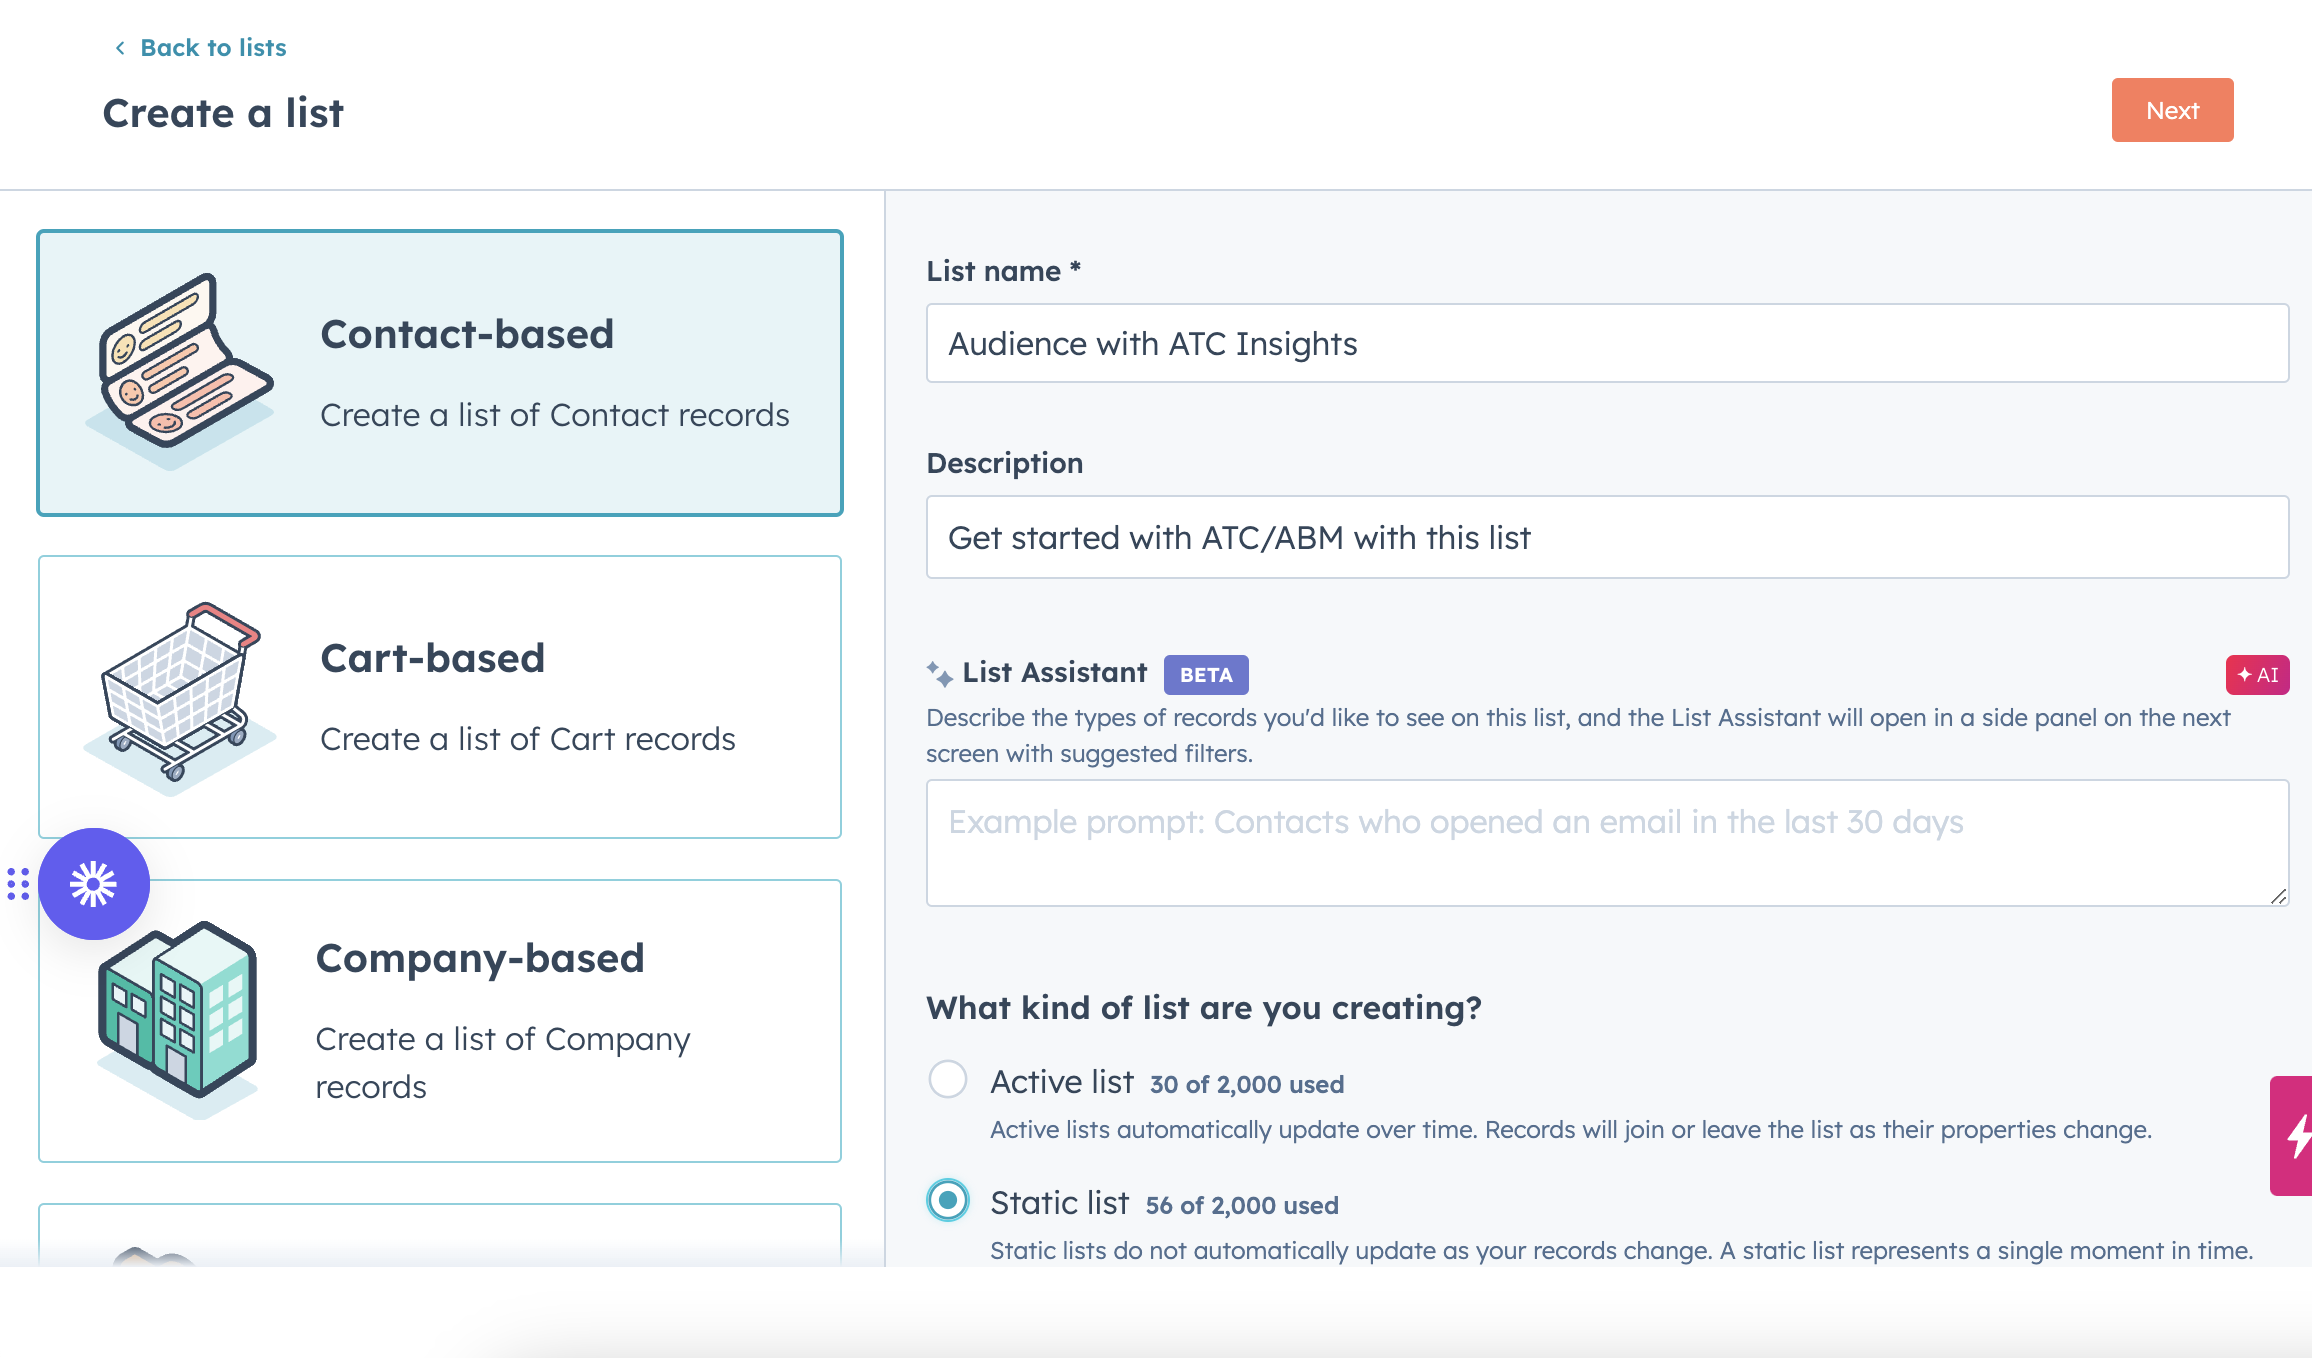Select the Active list radio button
The height and width of the screenshot is (1358, 2312).
point(948,1080)
